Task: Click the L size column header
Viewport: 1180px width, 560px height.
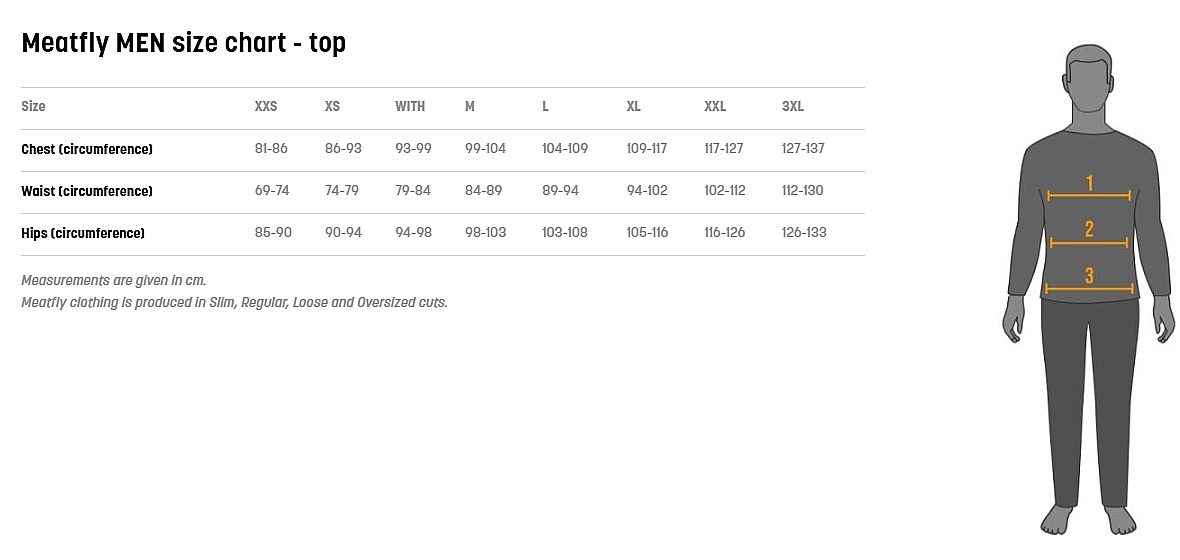Action: [545, 107]
